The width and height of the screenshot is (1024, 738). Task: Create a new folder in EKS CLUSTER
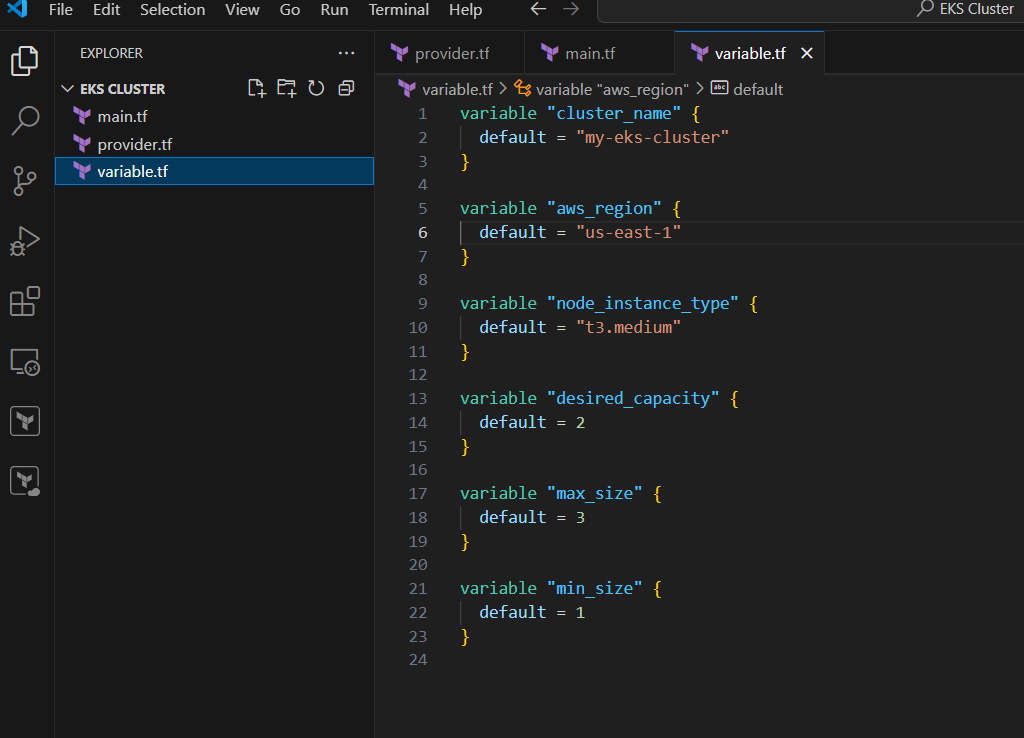[286, 88]
